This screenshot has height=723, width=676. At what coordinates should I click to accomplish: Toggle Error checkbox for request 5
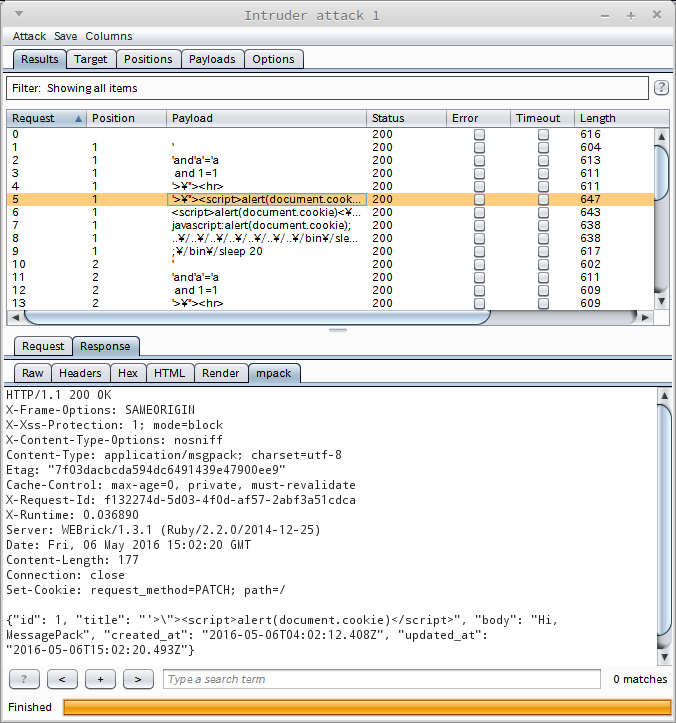(x=479, y=199)
